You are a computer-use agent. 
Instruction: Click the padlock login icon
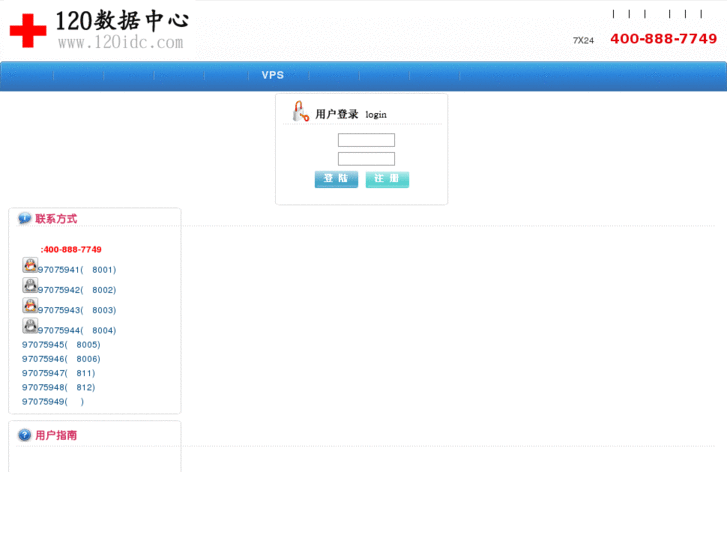[300, 111]
